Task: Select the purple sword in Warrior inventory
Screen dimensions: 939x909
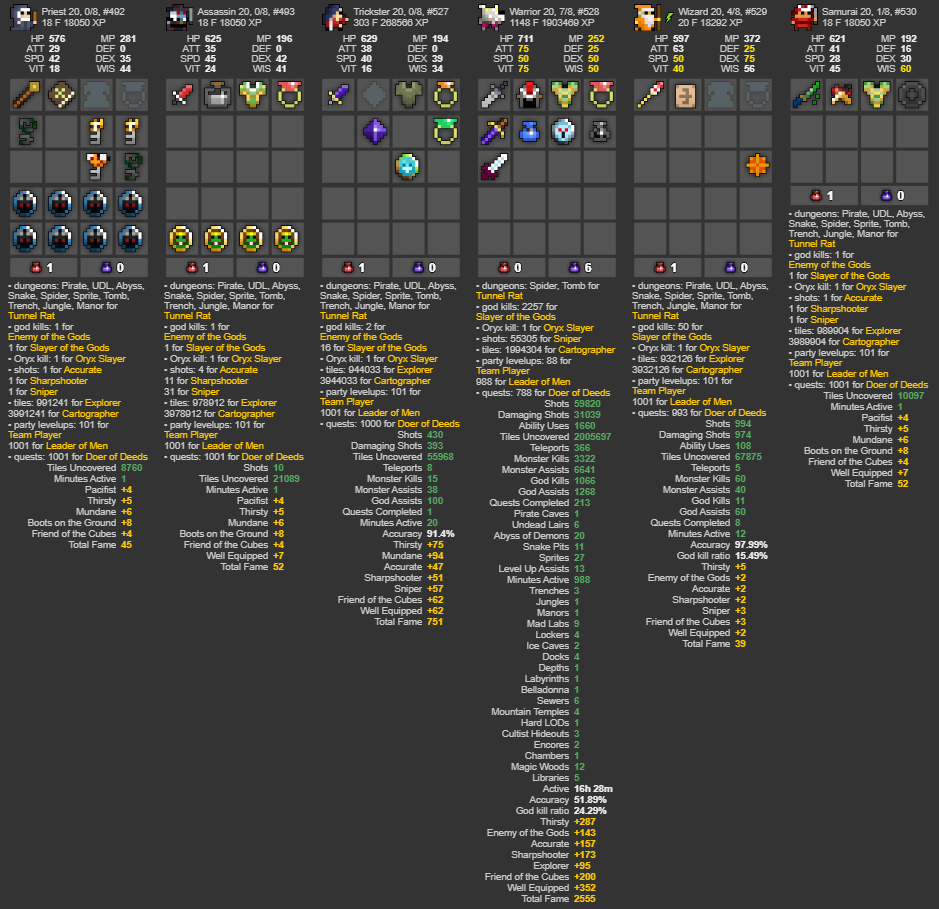Action: pyautogui.click(x=494, y=131)
